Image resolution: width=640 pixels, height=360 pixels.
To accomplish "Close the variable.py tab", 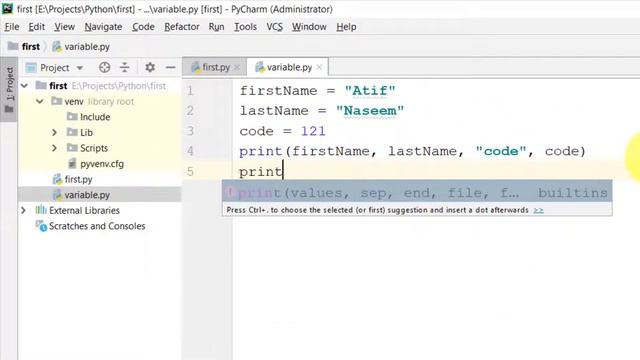I will click(x=320, y=68).
